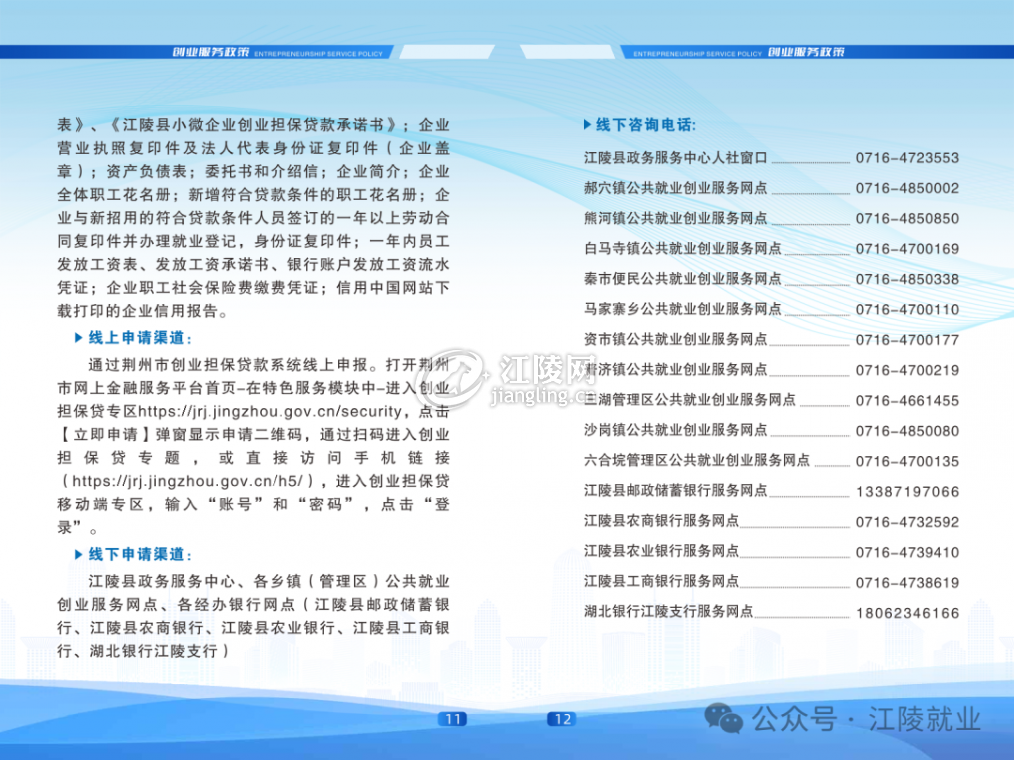The height and width of the screenshot is (760, 1014).
Task: Click the left page 创业服务政策 header title
Action: pos(211,52)
